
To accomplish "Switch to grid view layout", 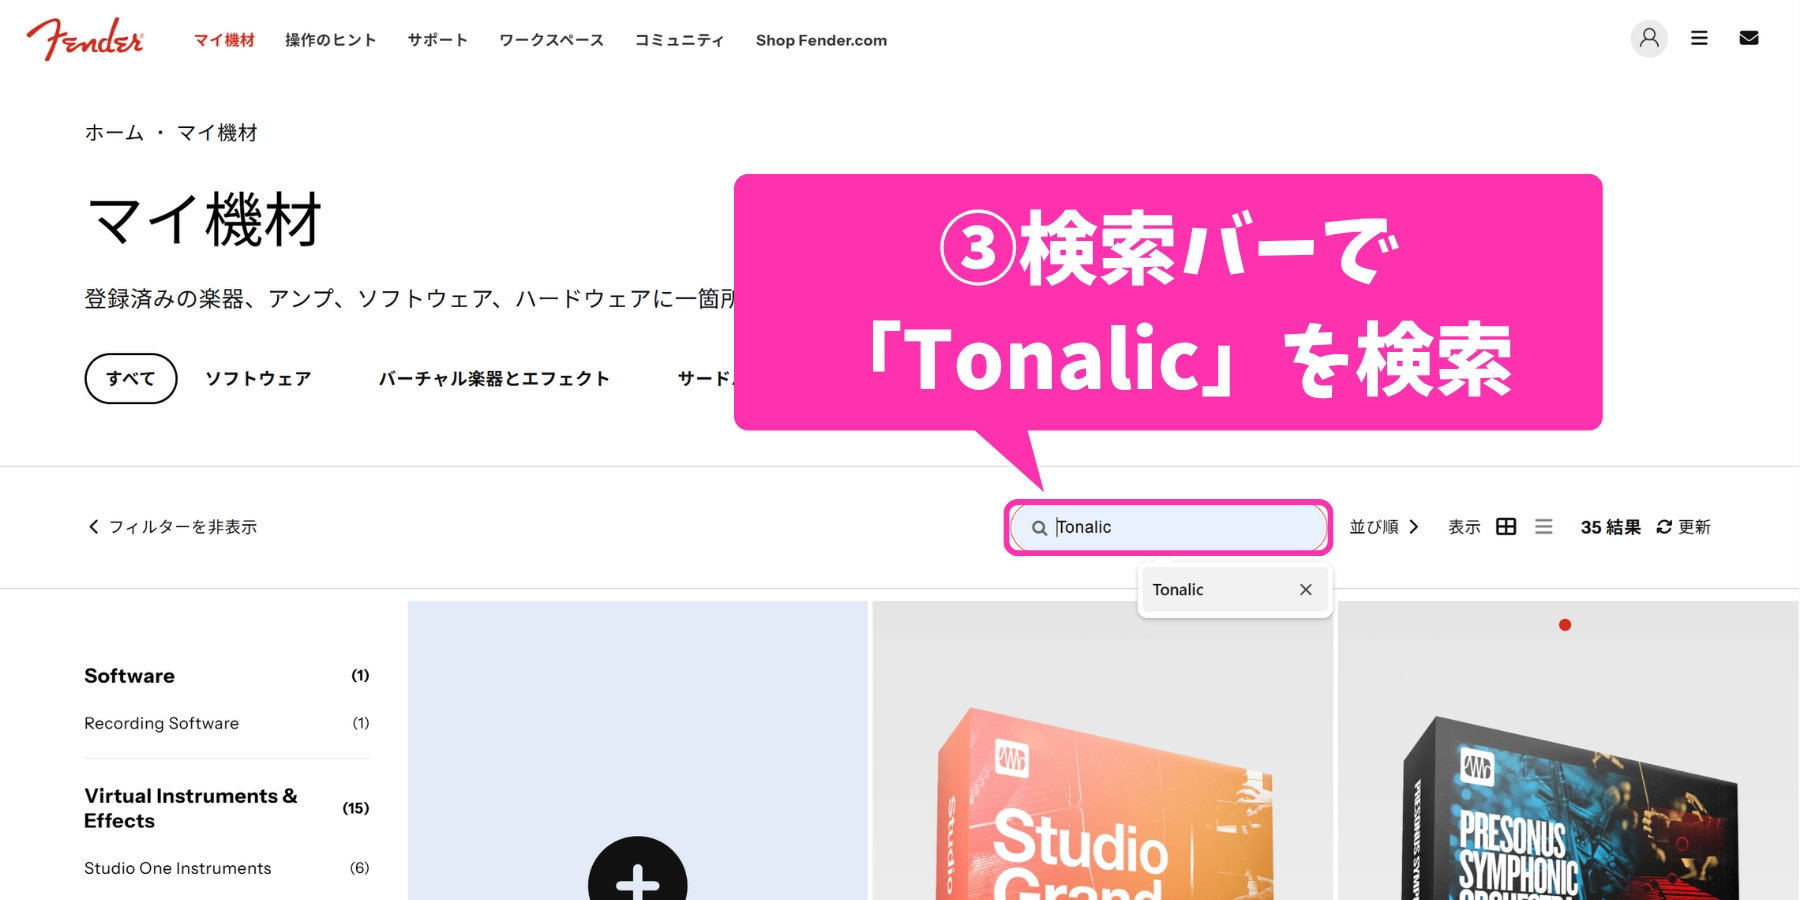I will (x=1506, y=527).
